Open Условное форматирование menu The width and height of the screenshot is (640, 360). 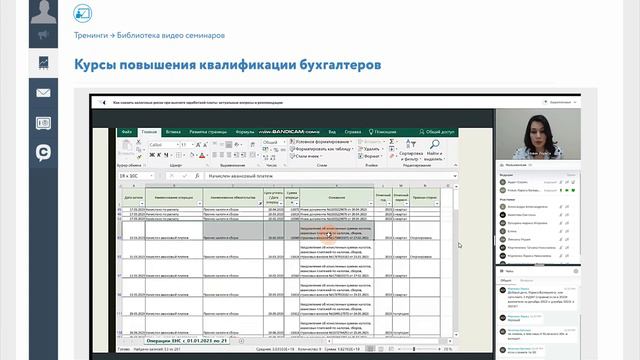(321, 142)
